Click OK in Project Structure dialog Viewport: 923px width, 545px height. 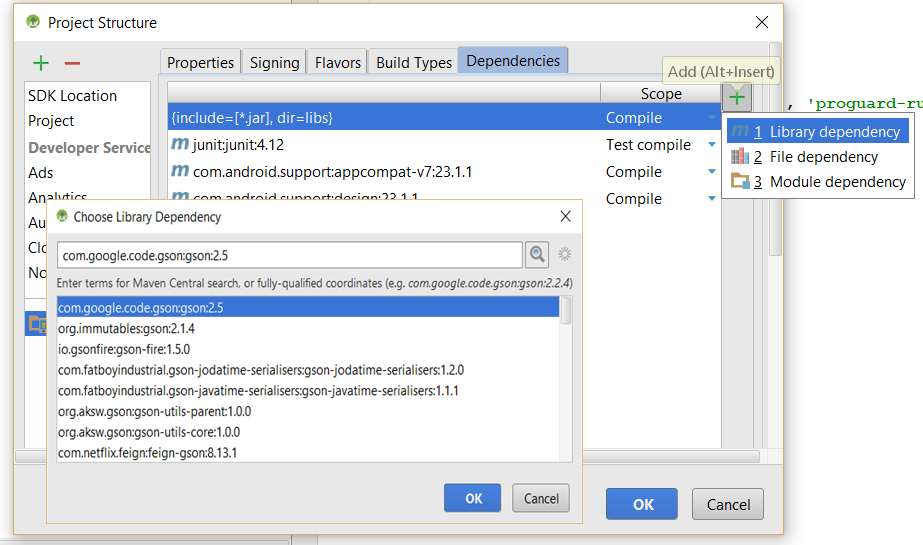[642, 504]
